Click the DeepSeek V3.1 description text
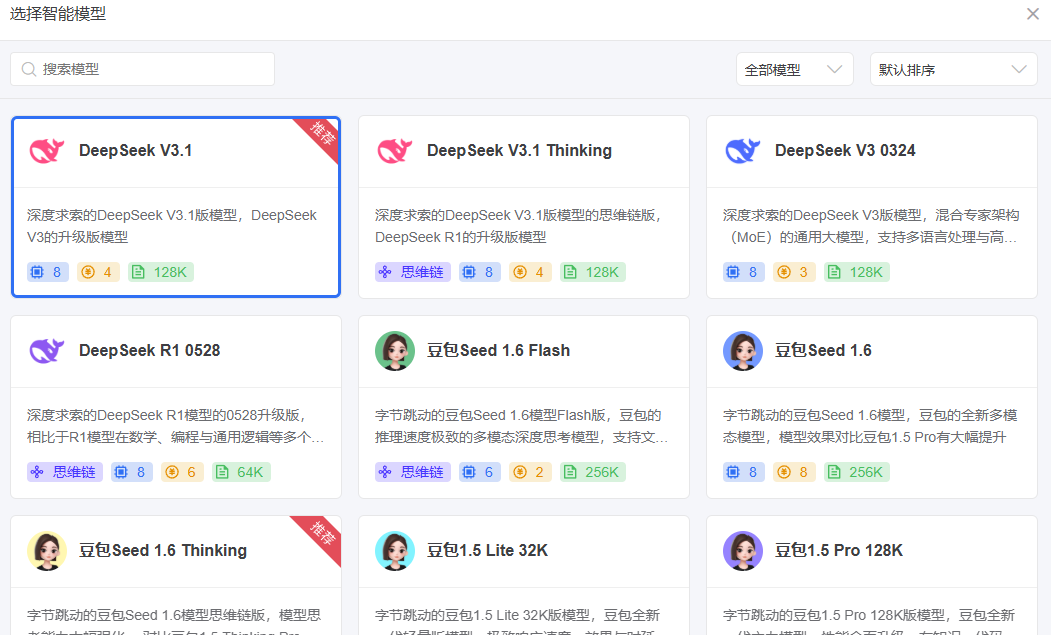 (x=172, y=226)
